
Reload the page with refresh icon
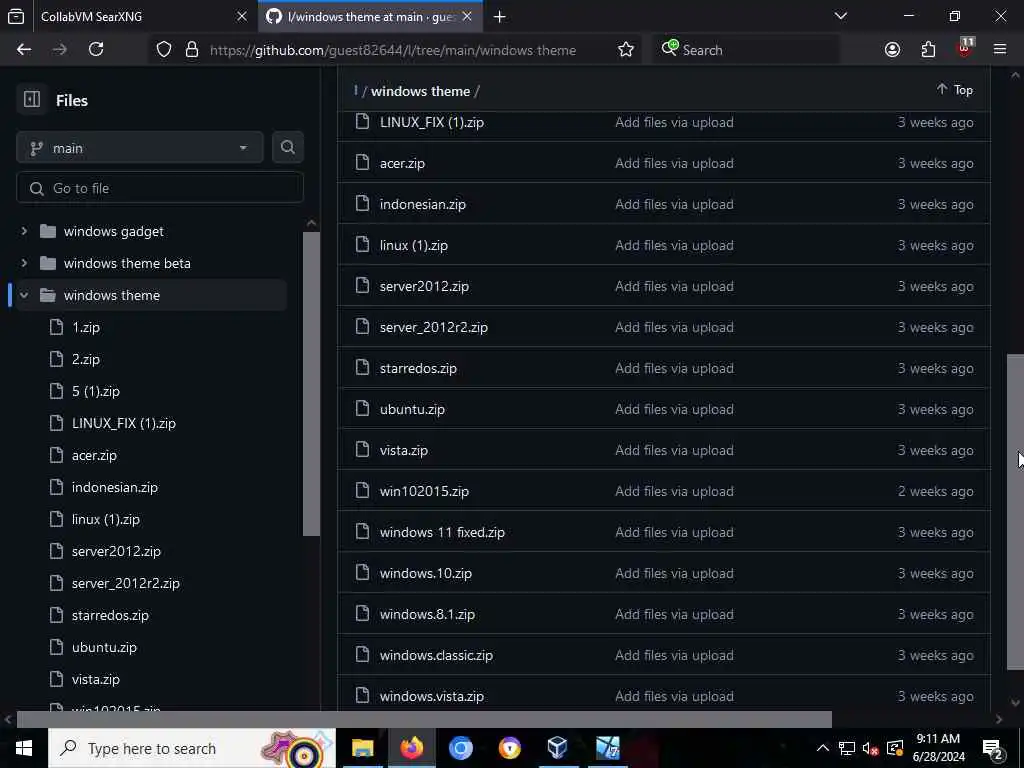coord(96,50)
